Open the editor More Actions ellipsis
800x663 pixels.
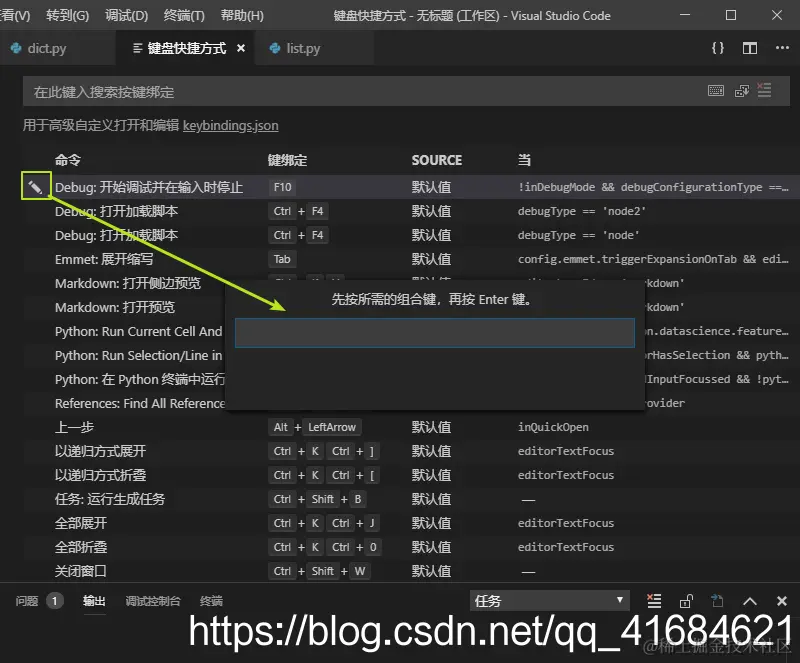[782, 48]
